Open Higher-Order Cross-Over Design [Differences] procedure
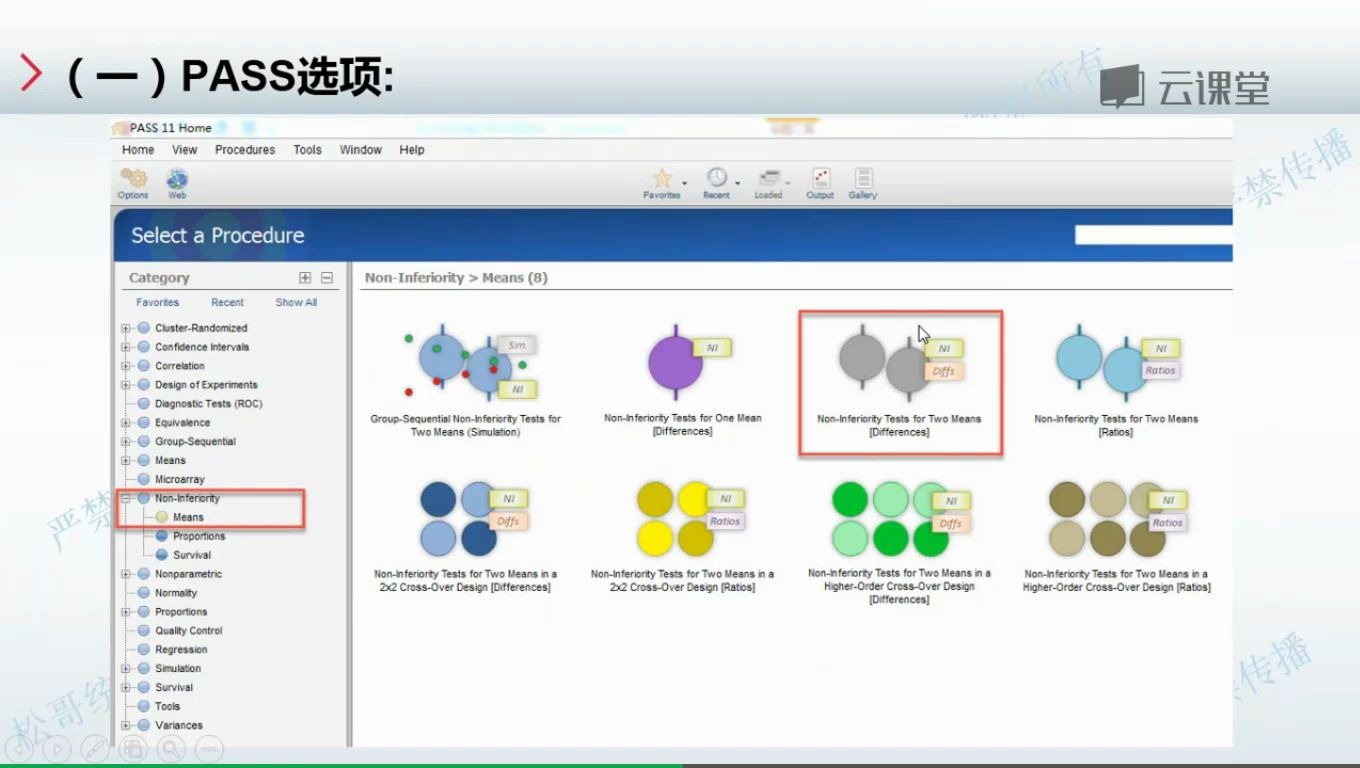Viewport: 1360px width, 768px height. coord(899,542)
